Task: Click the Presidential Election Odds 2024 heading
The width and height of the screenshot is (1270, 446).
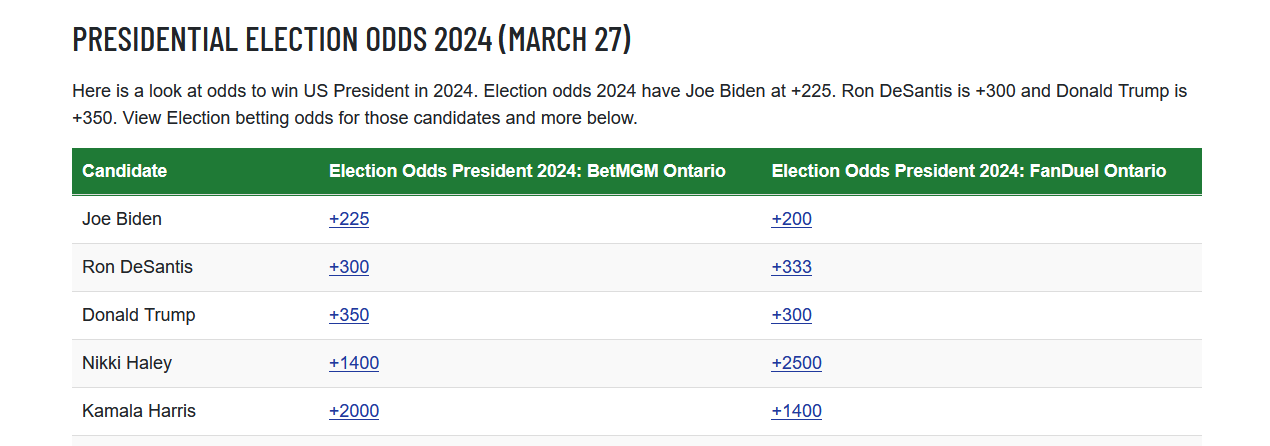Action: point(352,40)
